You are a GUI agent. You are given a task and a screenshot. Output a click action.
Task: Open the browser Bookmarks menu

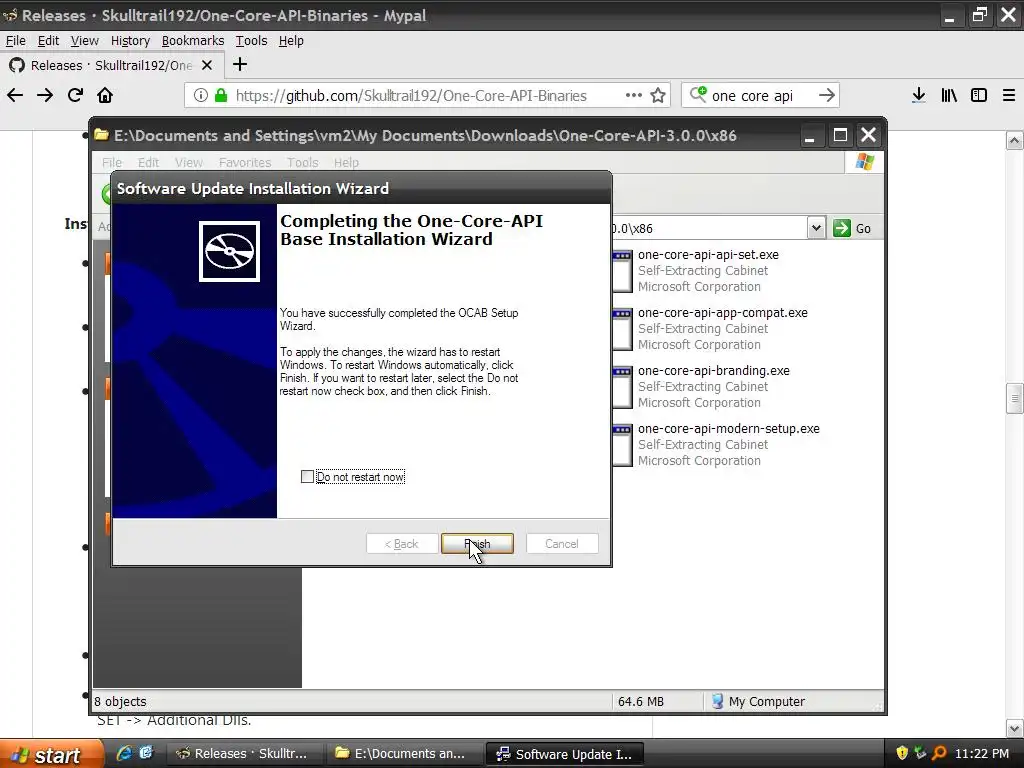pos(193,40)
